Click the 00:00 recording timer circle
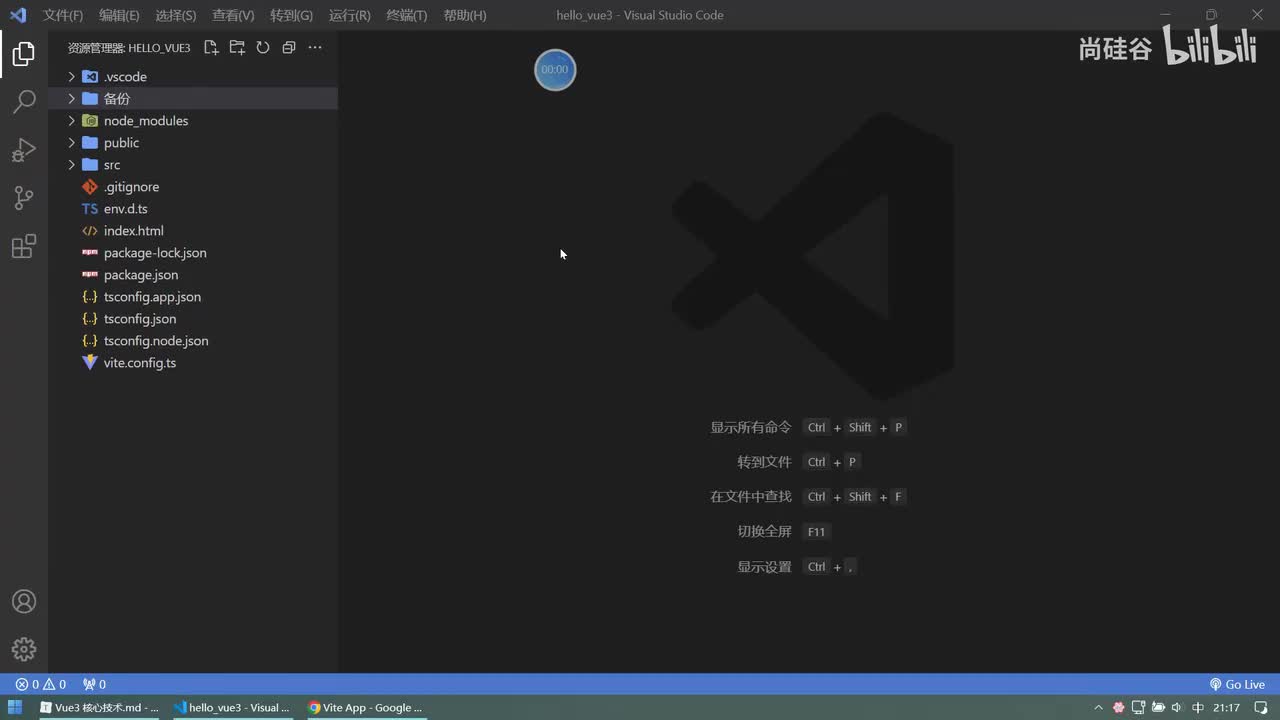The height and width of the screenshot is (720, 1280). click(555, 70)
